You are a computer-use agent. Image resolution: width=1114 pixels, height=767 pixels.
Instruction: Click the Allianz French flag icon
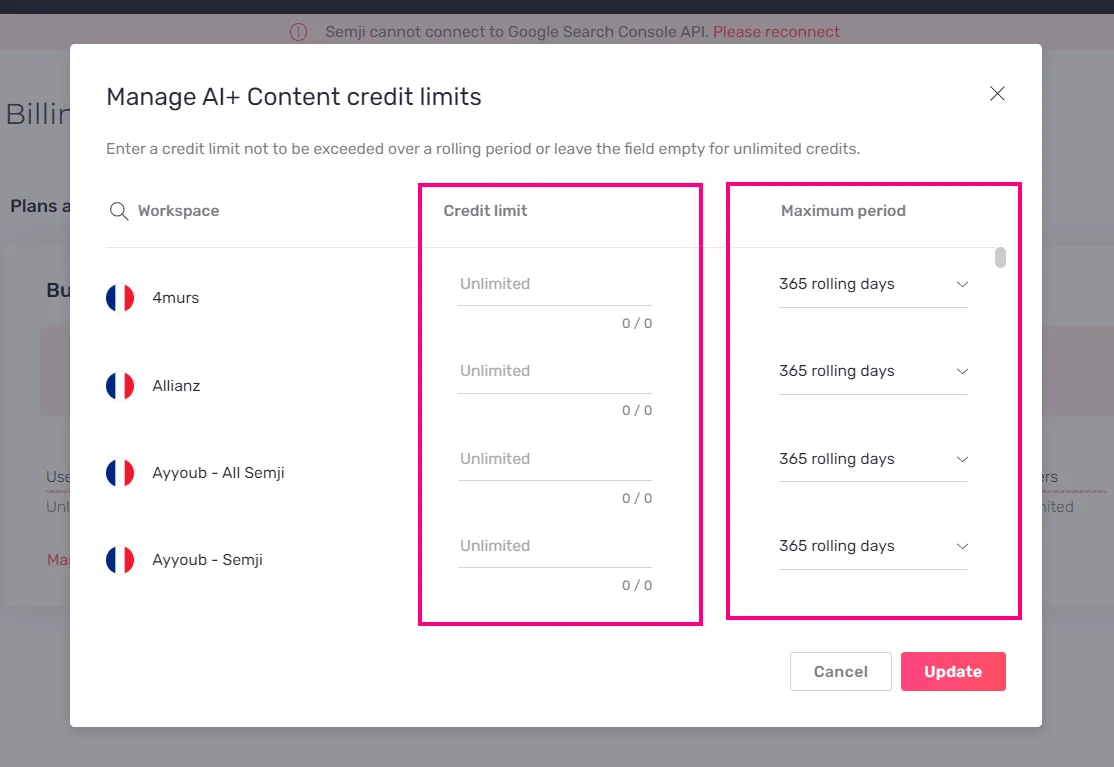(x=120, y=386)
